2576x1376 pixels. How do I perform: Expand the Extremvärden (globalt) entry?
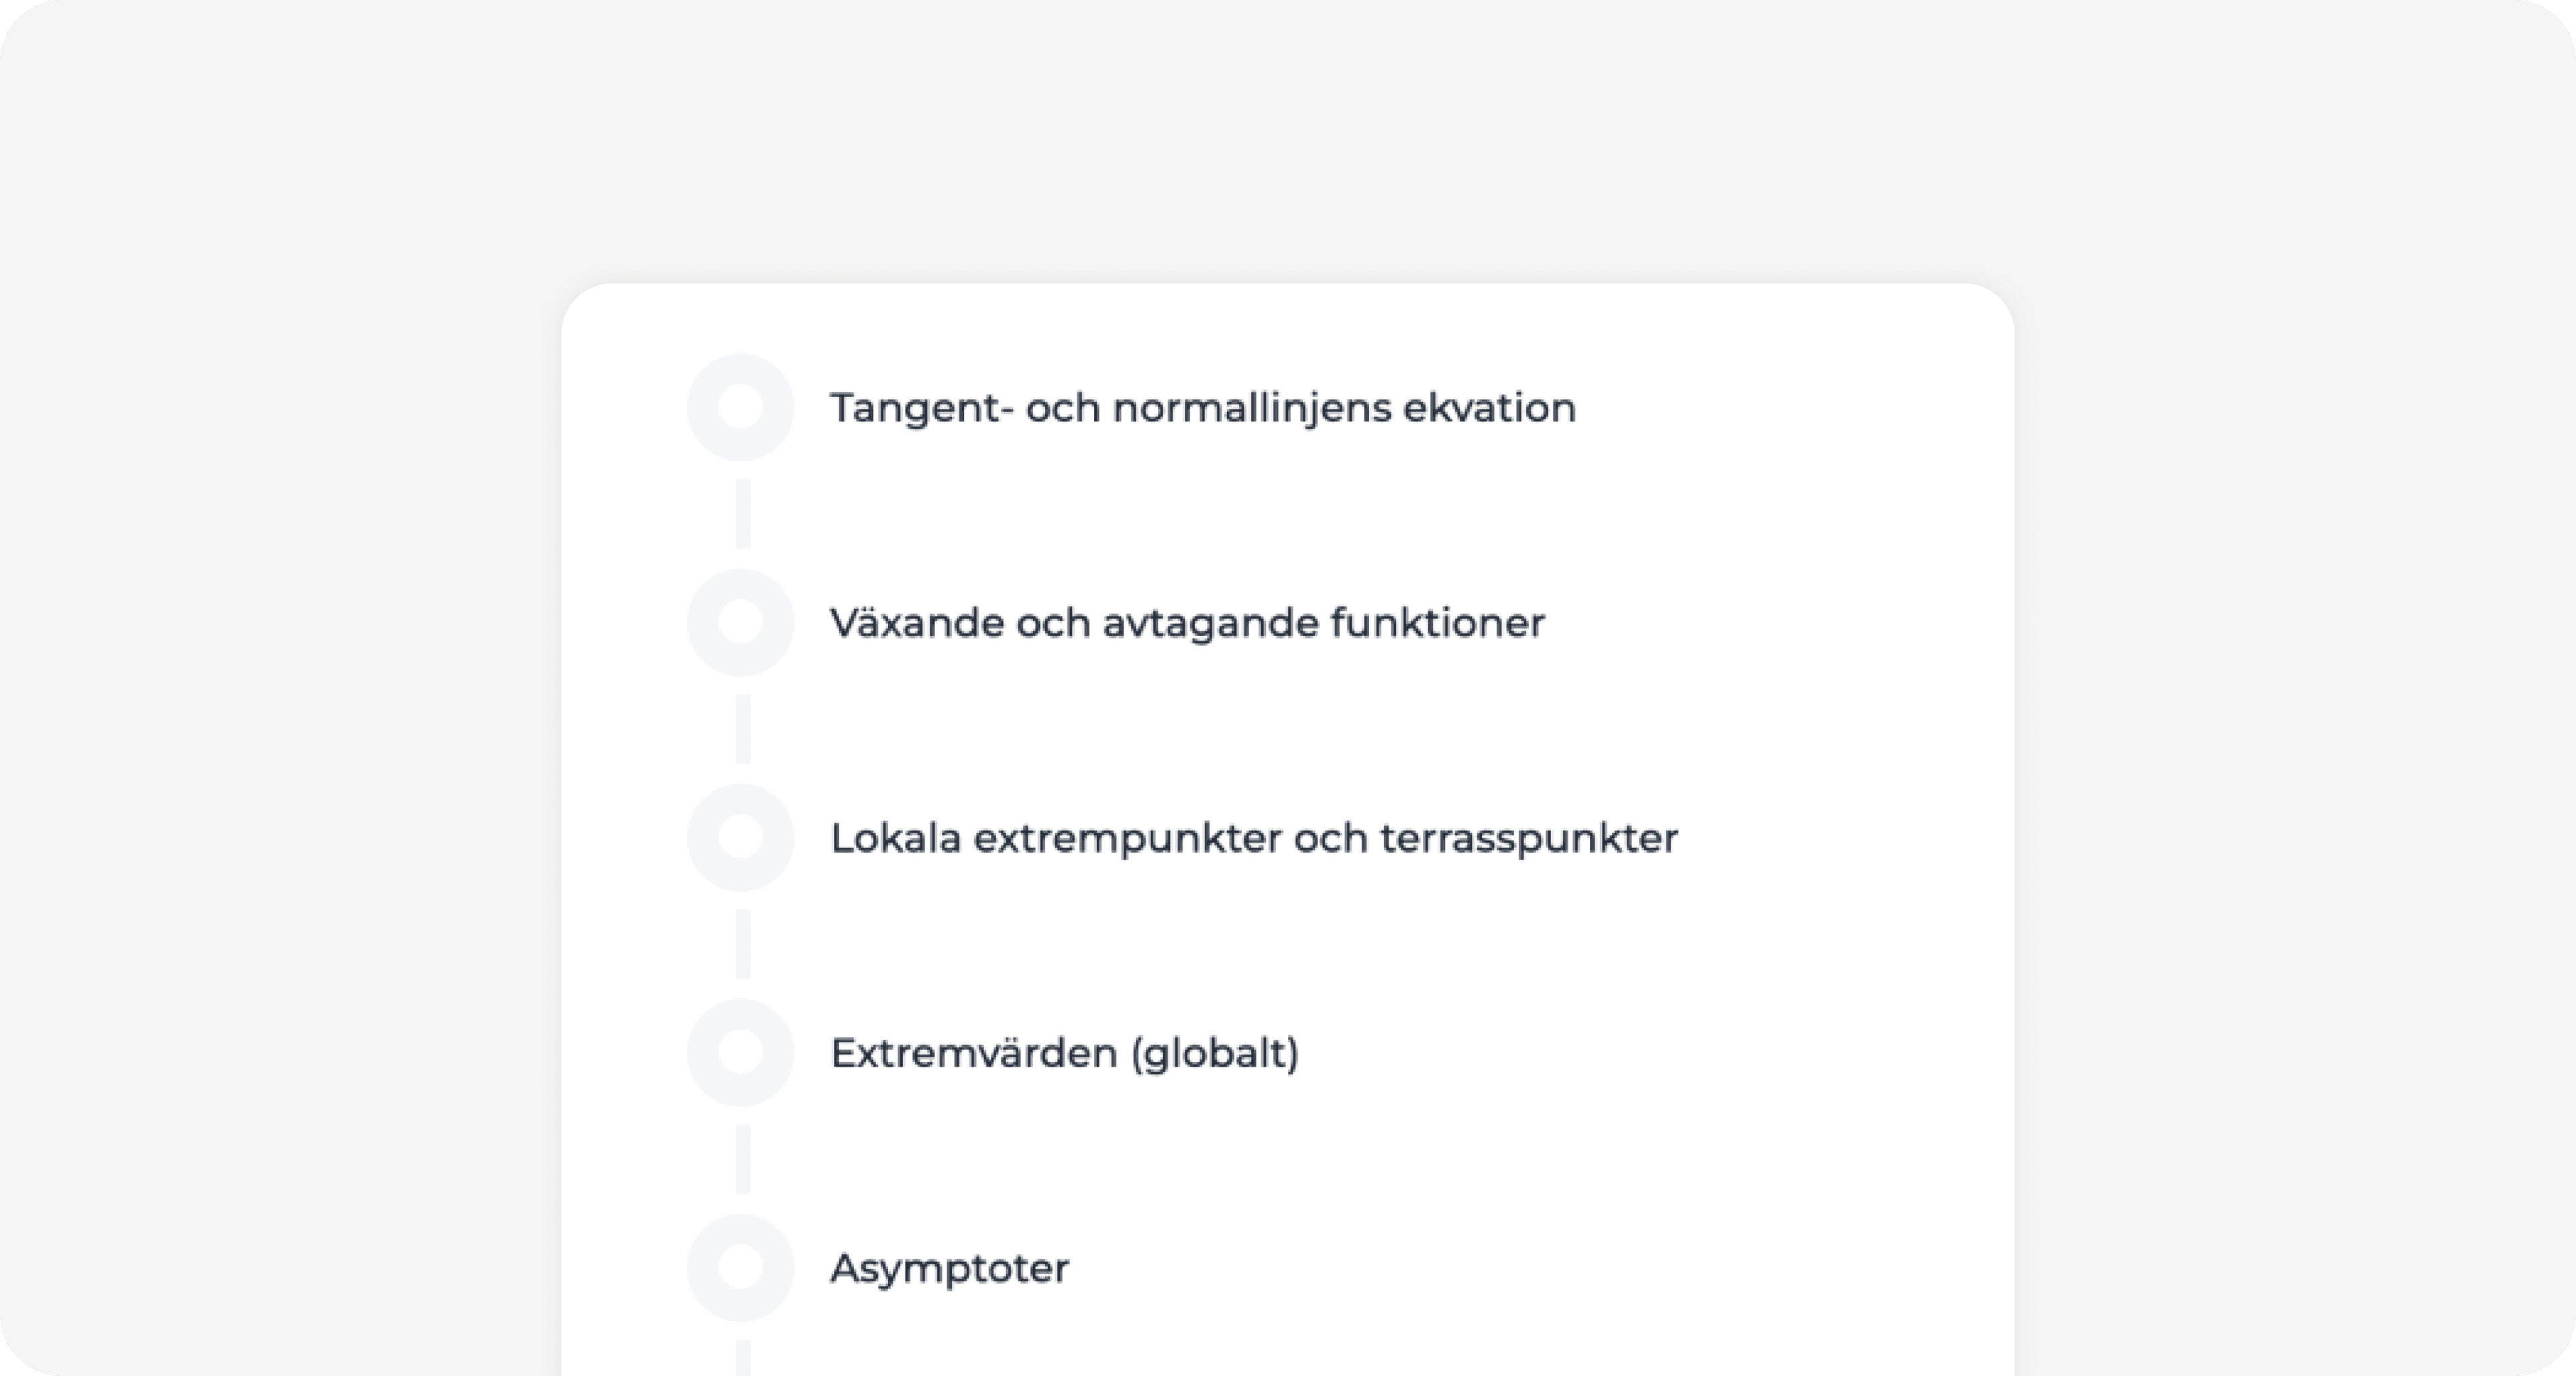tap(1065, 1051)
